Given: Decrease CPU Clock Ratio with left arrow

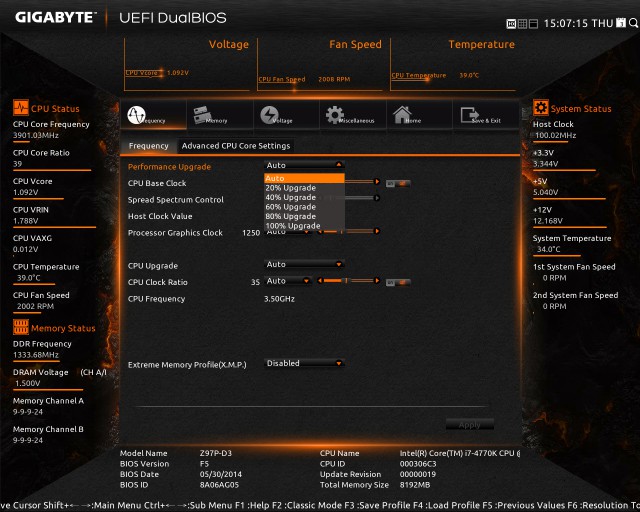Looking at the screenshot, I should [320, 280].
